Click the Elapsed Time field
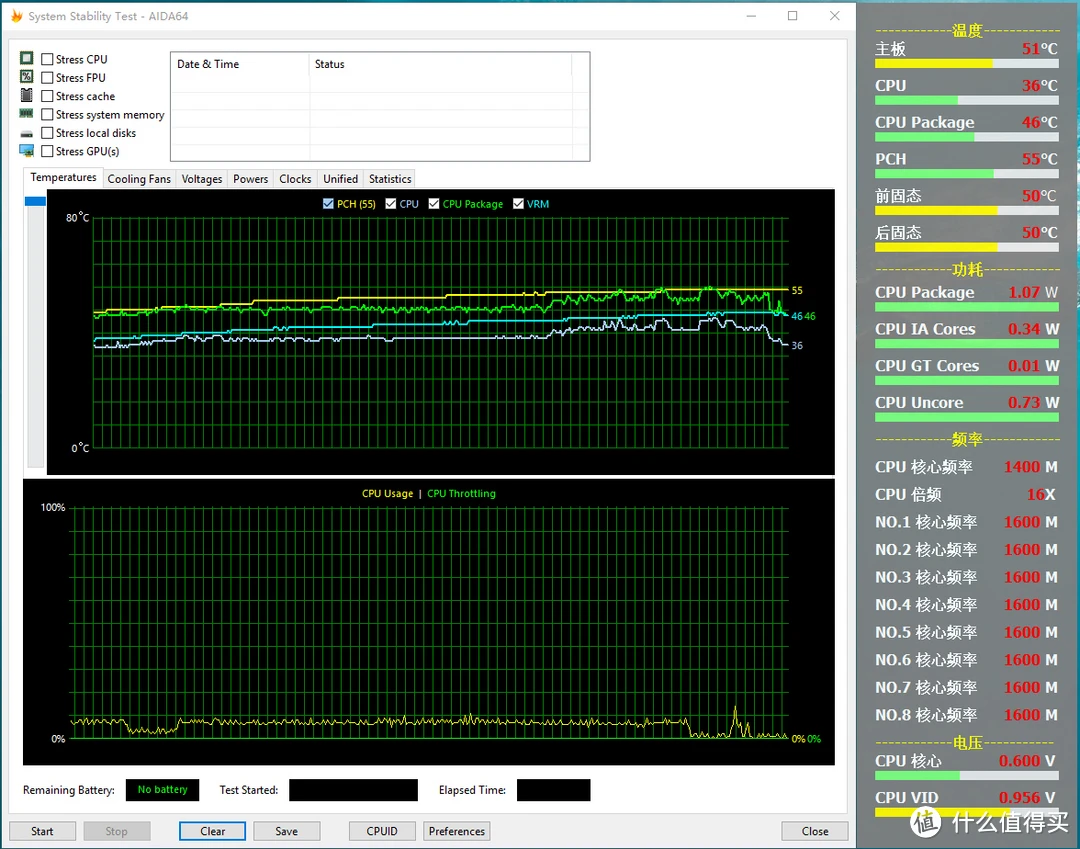1080x849 pixels. 554,790
